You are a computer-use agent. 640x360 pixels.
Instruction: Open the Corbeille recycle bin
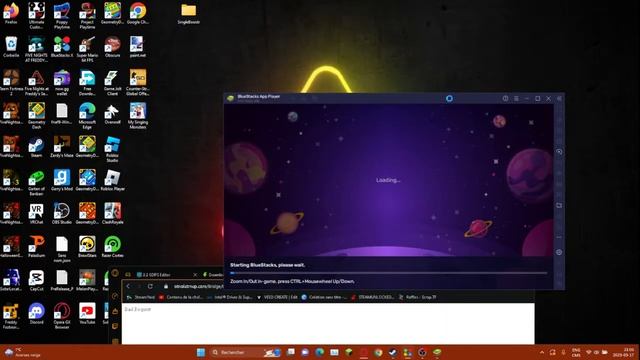pyautogui.click(x=11, y=47)
